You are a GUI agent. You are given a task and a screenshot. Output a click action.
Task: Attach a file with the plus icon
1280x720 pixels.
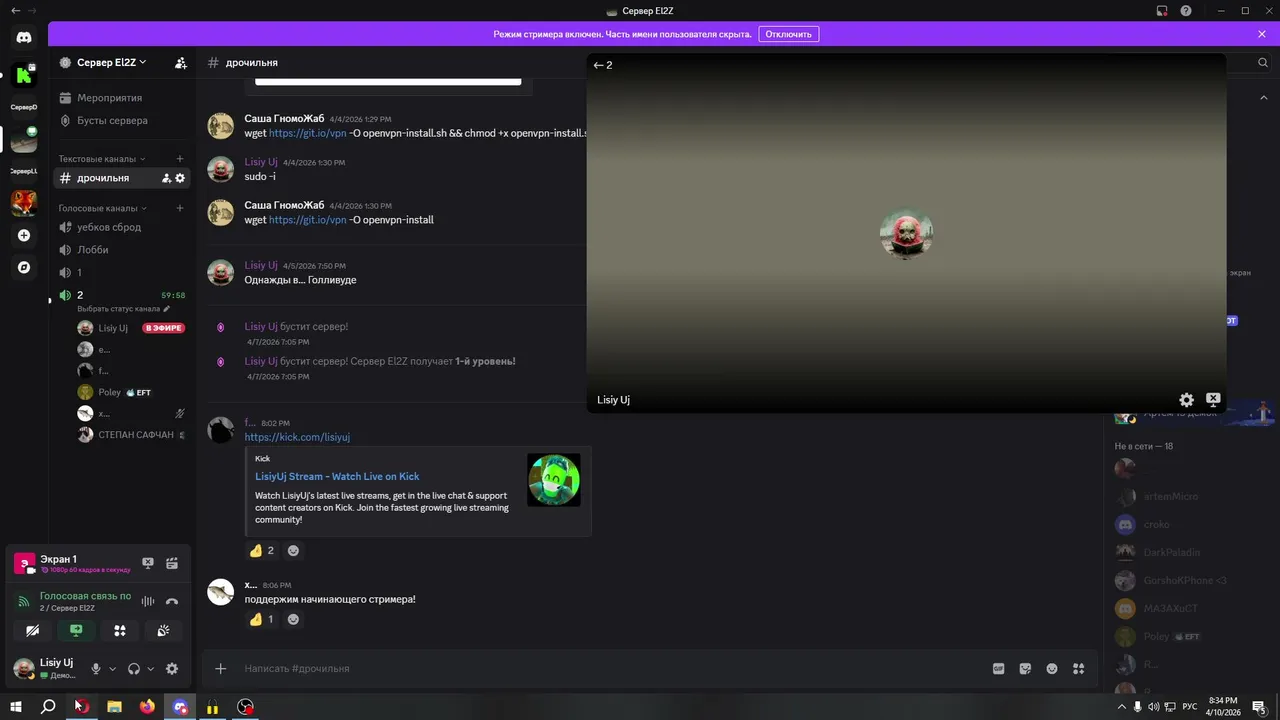[221, 669]
